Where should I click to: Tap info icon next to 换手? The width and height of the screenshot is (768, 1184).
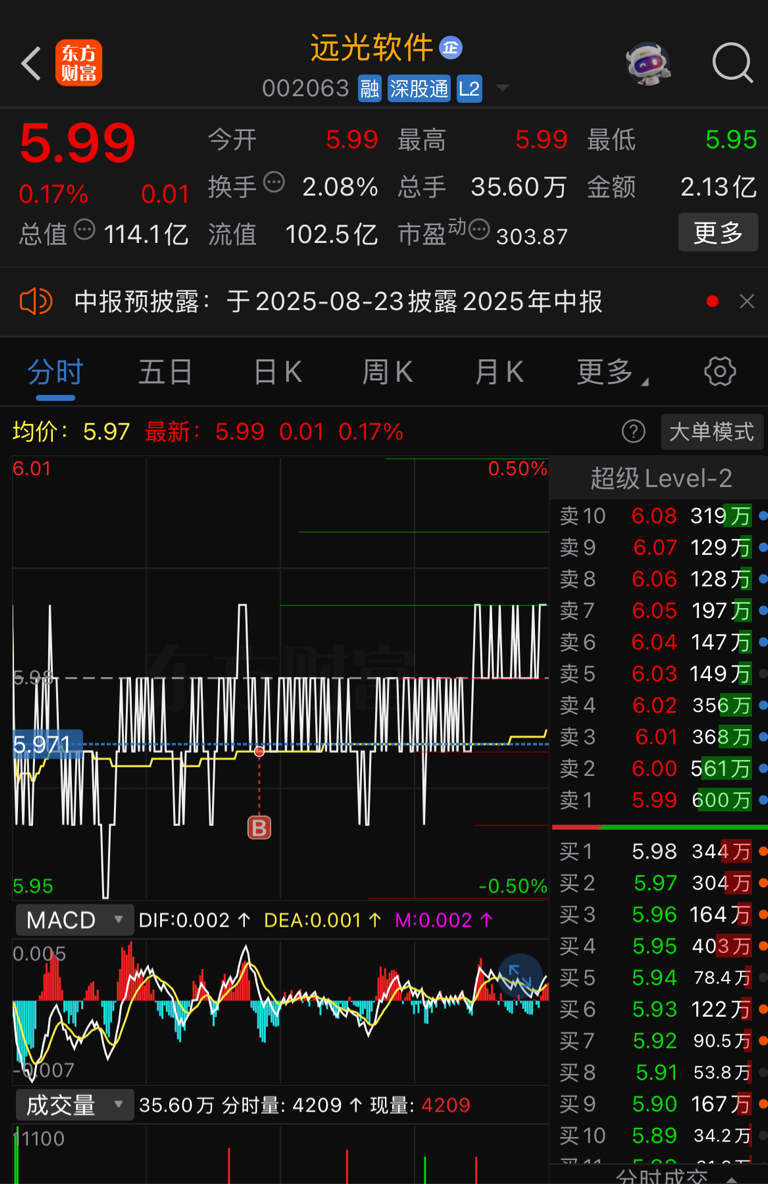click(273, 182)
